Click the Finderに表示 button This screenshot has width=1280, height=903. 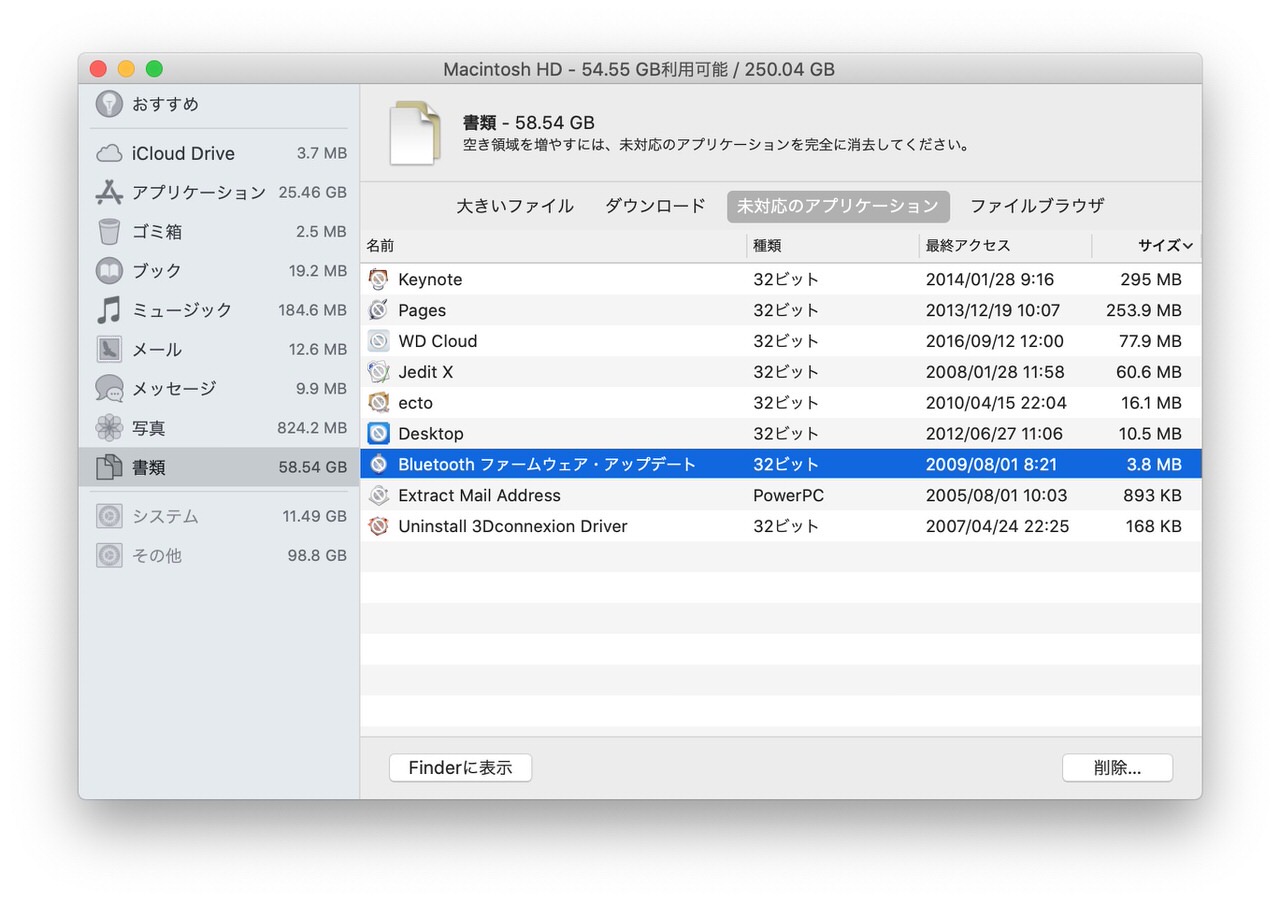(460, 768)
